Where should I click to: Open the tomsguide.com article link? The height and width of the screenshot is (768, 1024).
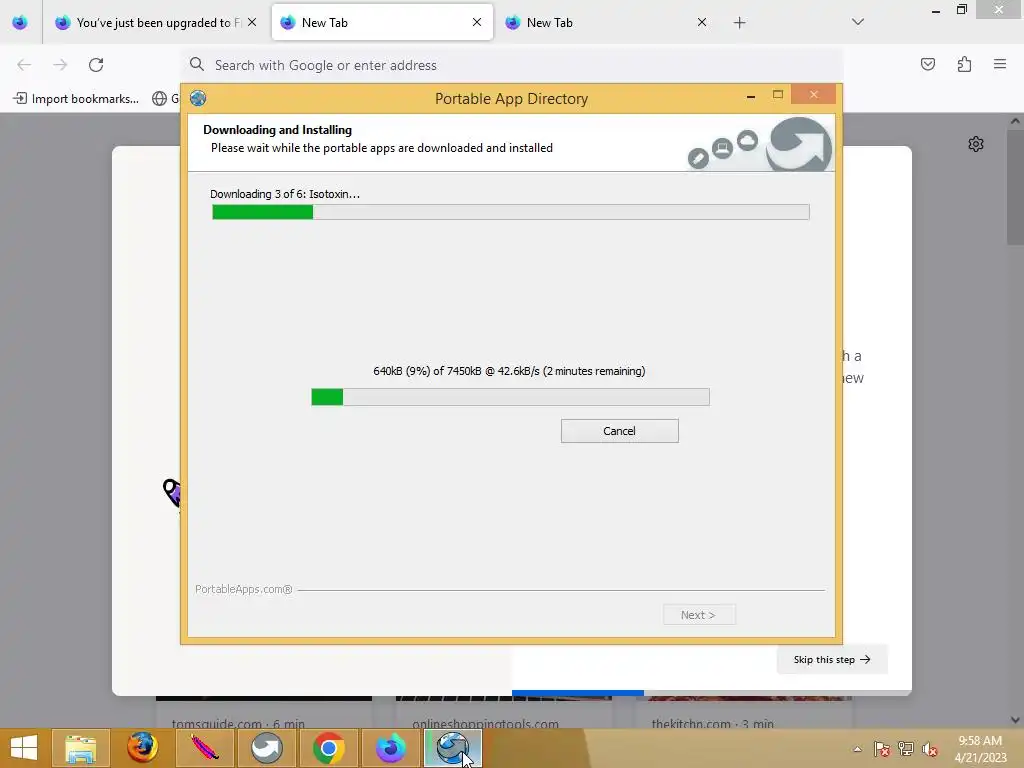(x=238, y=724)
